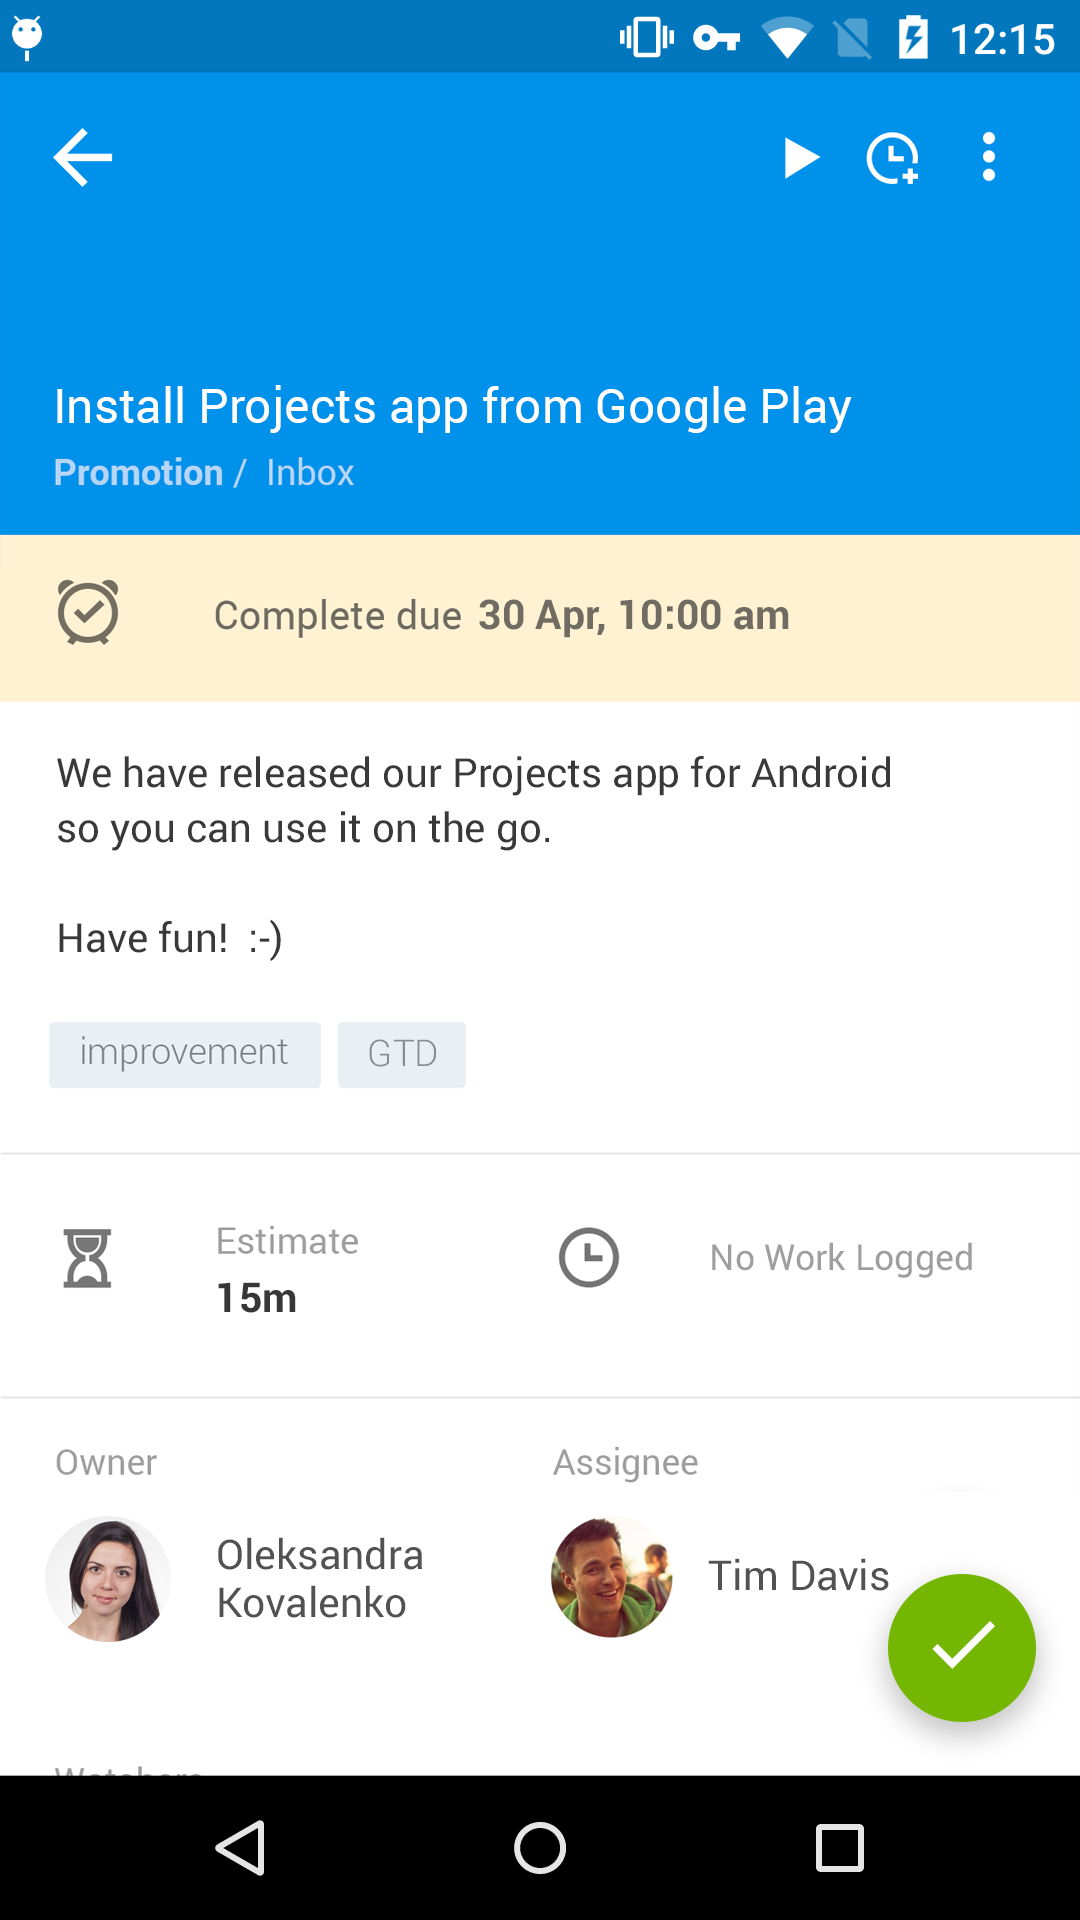Go to the Inbox breadcrumb
Screen dimensions: 1080x1920
coord(310,472)
